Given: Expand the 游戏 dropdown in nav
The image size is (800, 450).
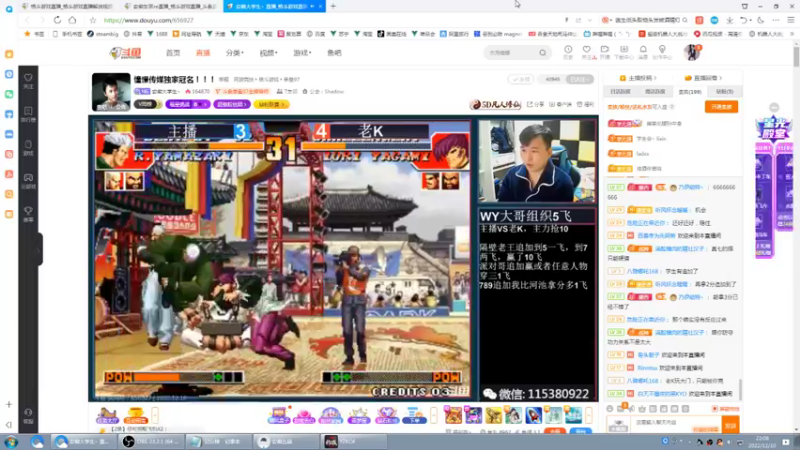Looking at the screenshot, I should tap(302, 53).
